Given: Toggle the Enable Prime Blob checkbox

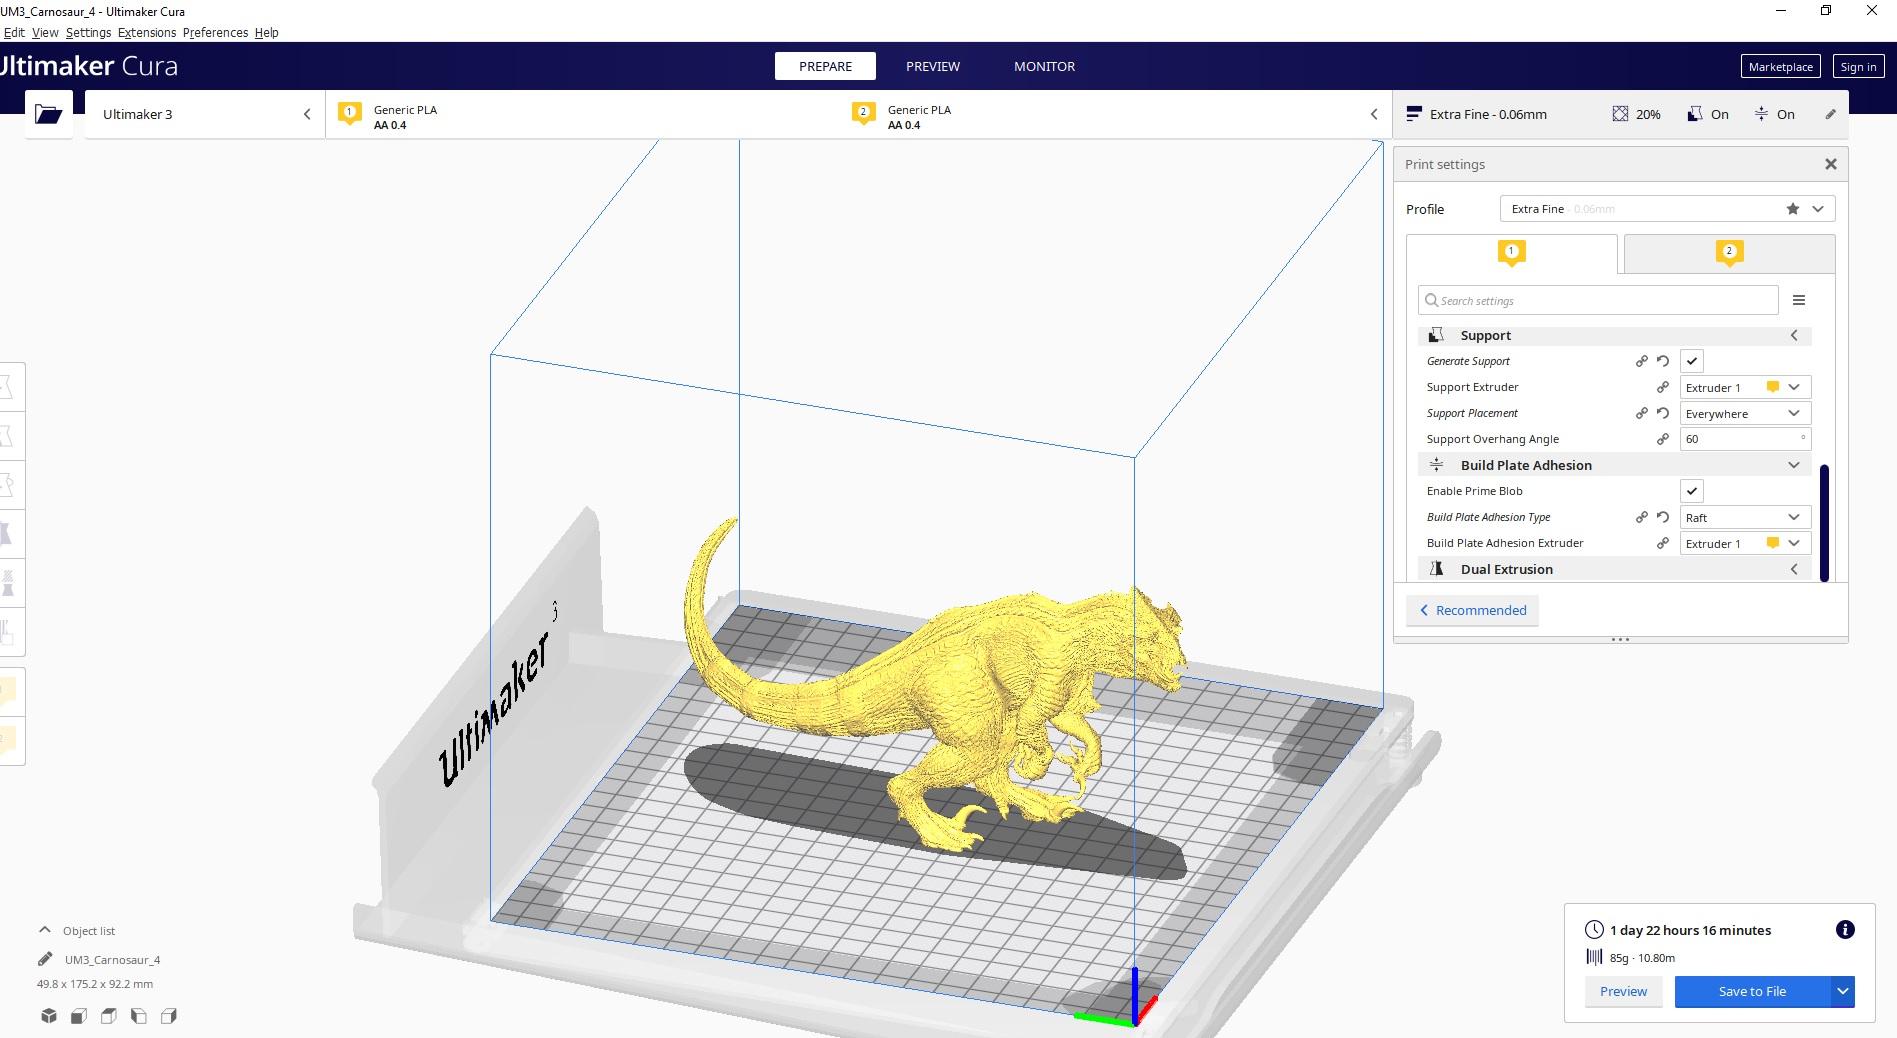Looking at the screenshot, I should pos(1692,491).
